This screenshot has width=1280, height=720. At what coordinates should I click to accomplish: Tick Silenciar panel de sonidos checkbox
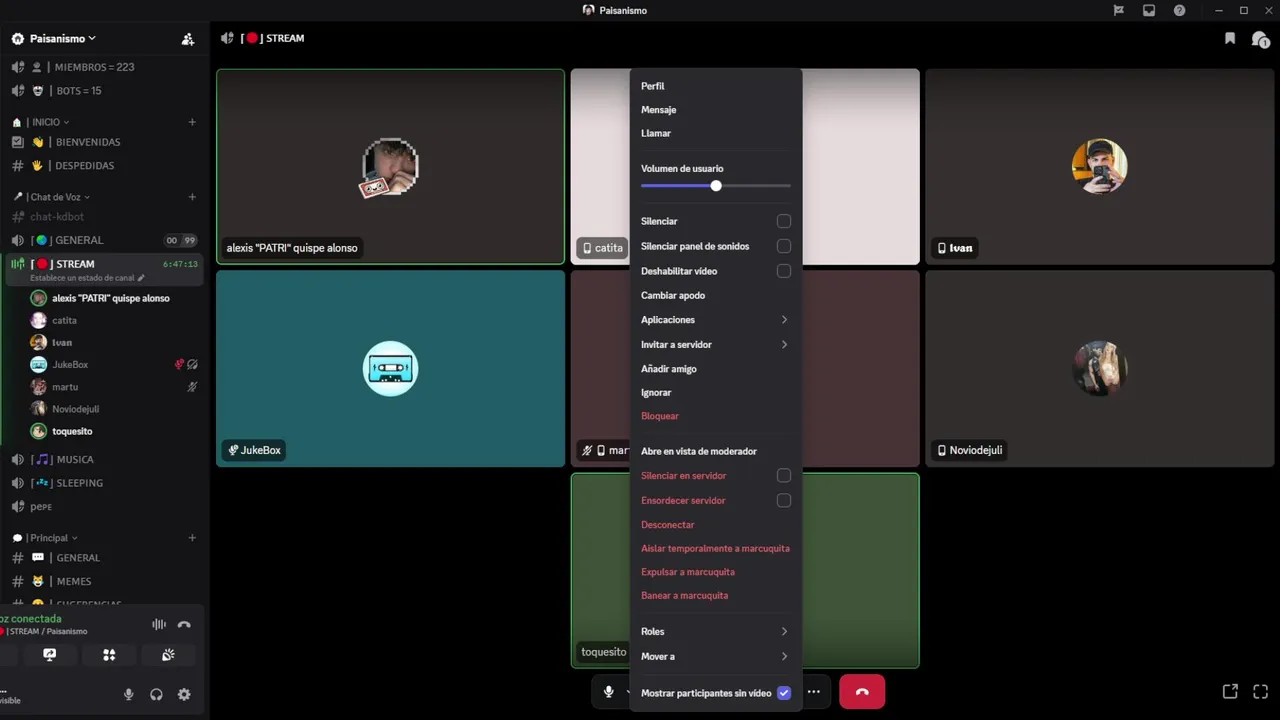[784, 246]
